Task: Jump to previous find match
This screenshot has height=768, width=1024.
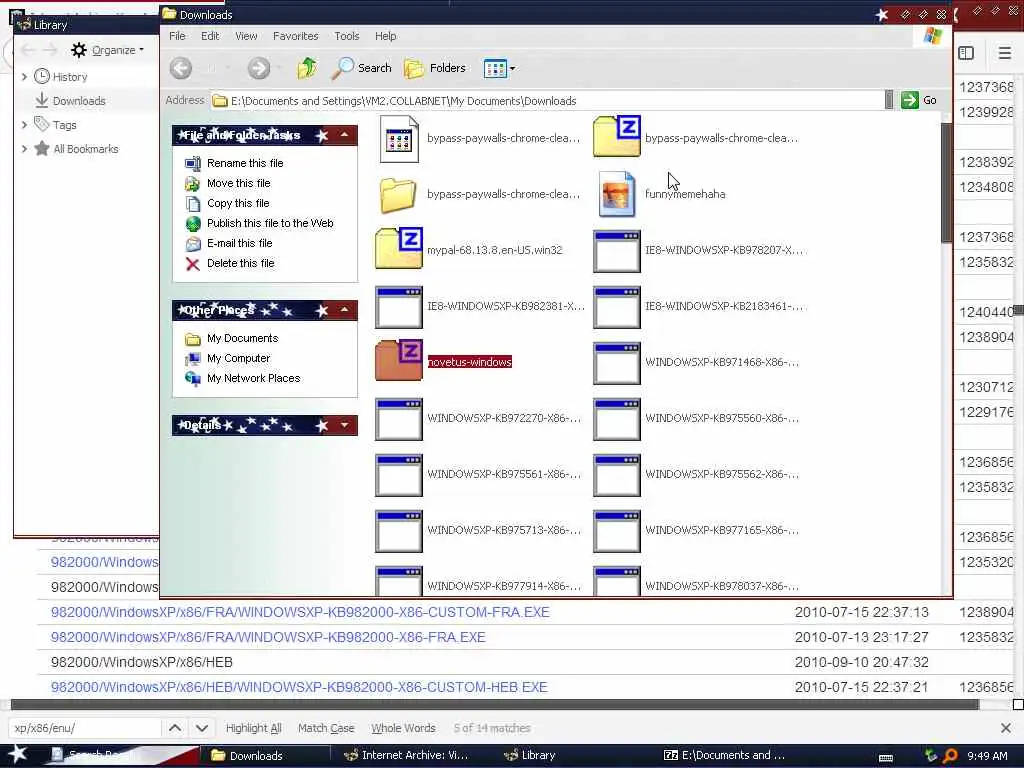Action: point(175,728)
